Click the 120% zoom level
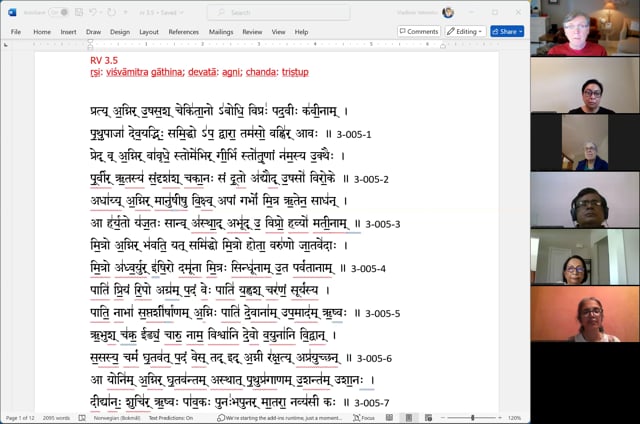 tap(514, 418)
